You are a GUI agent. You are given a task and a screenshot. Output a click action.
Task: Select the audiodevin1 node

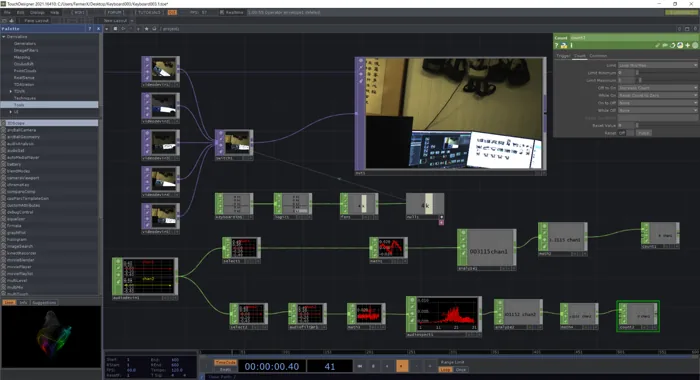click(145, 278)
